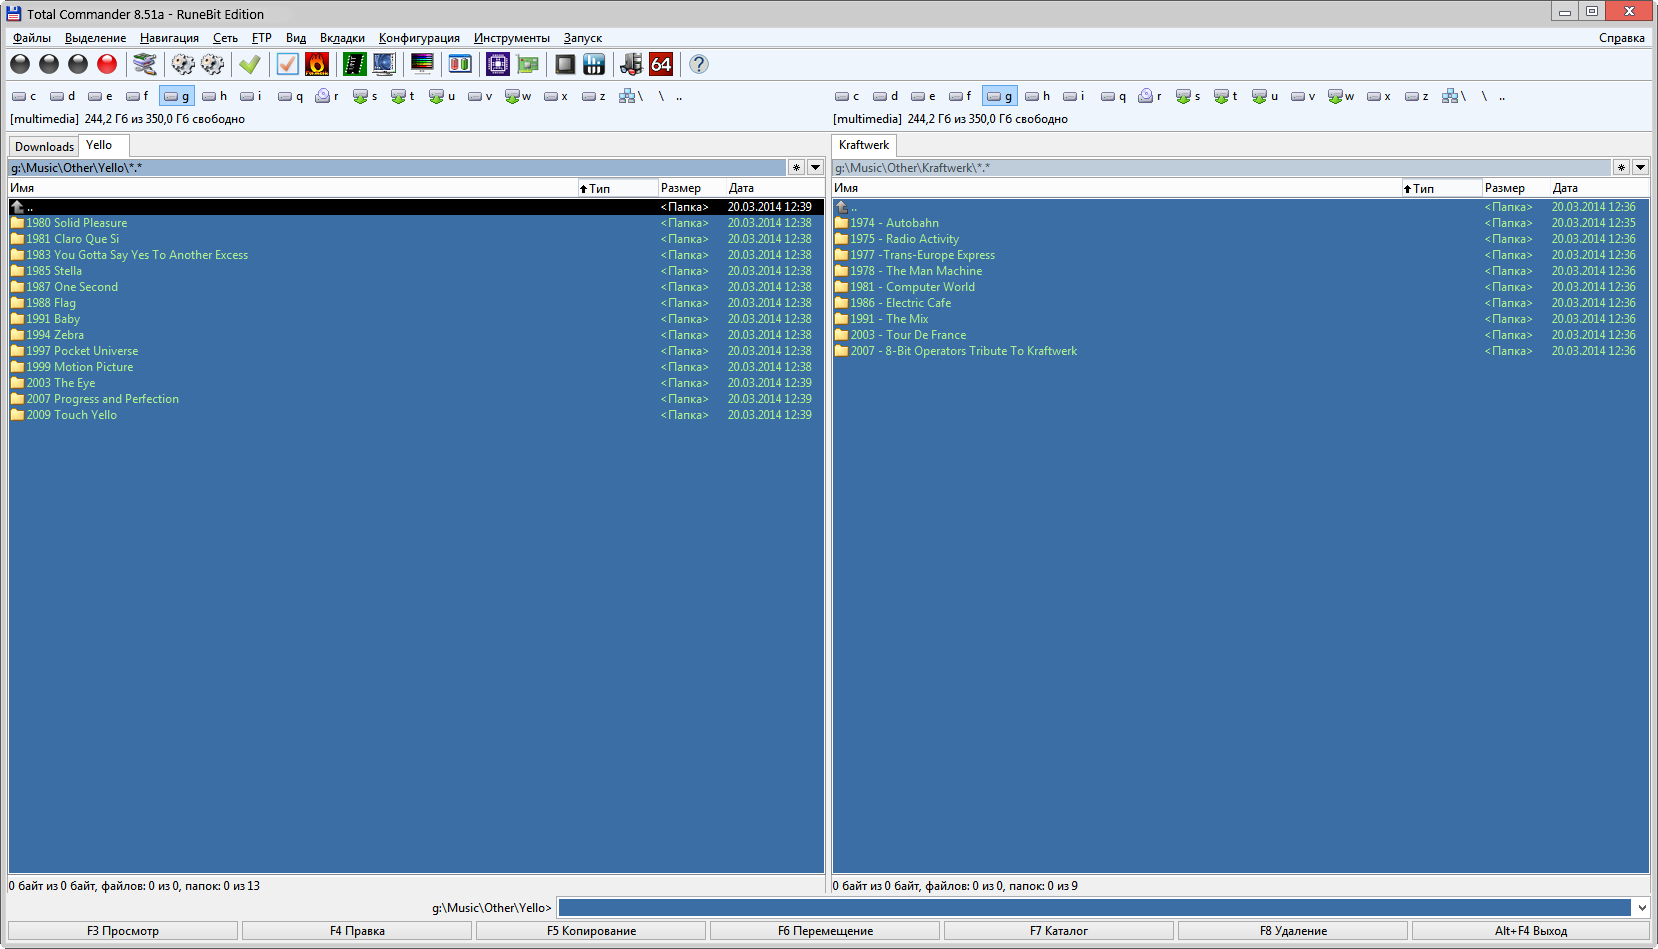
Task: Click left panel parent directory entry
Action: coord(416,207)
